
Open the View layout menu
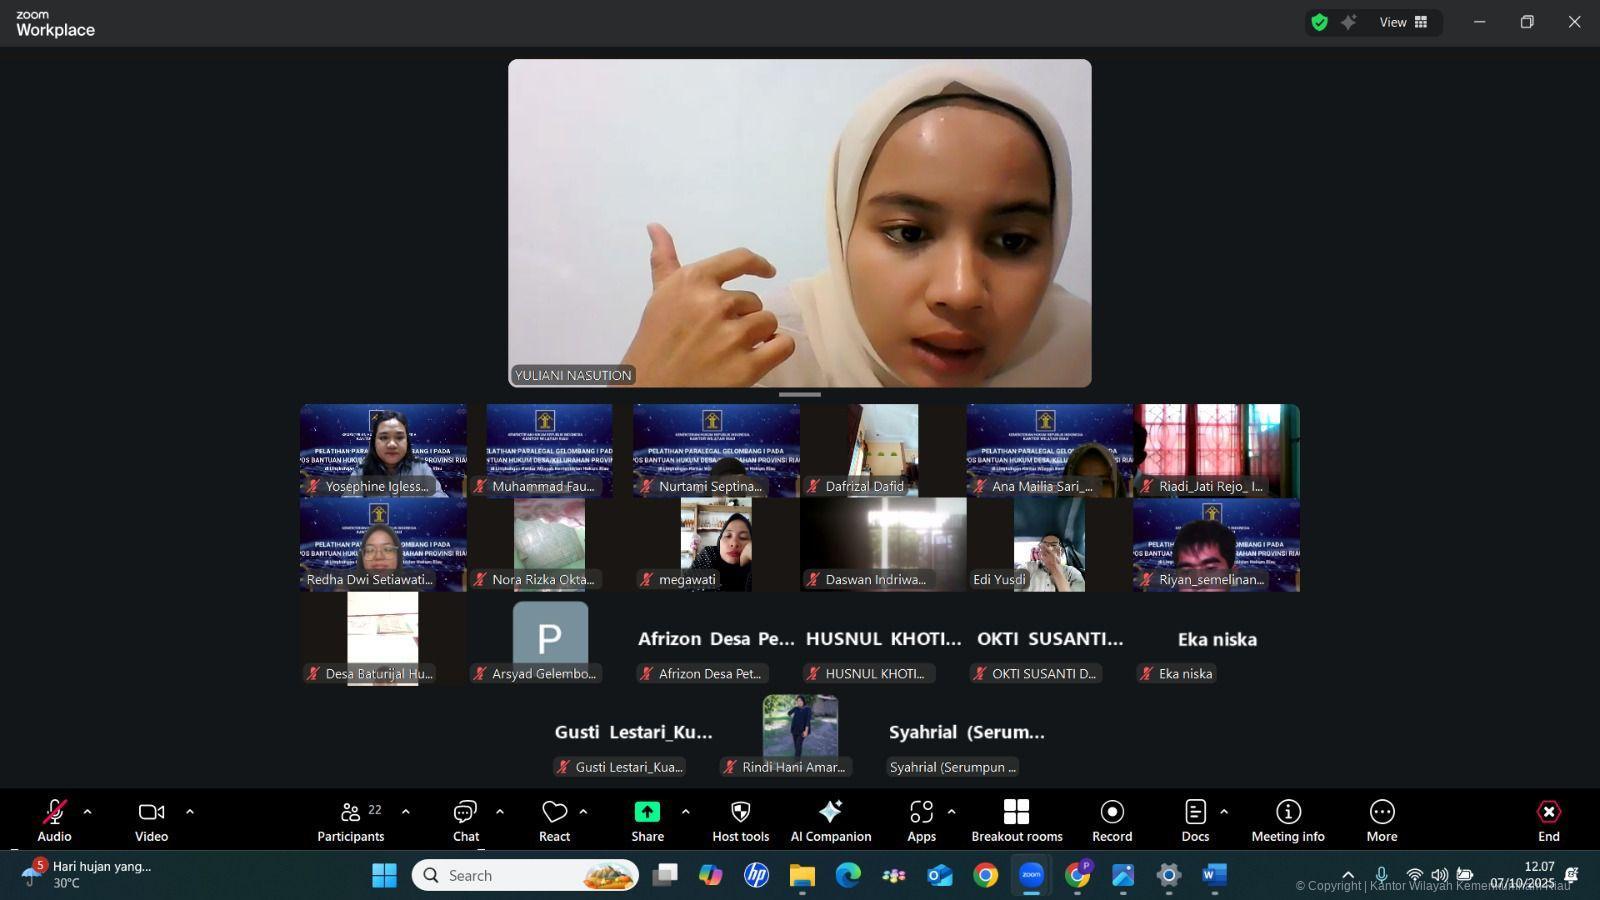click(x=1403, y=22)
